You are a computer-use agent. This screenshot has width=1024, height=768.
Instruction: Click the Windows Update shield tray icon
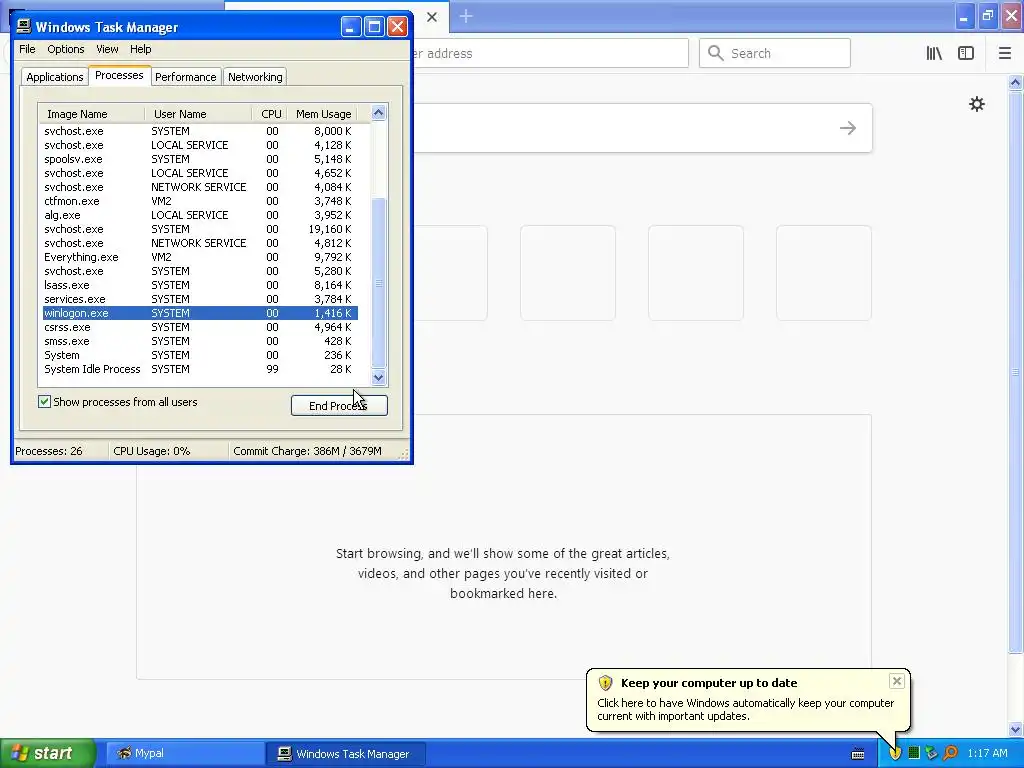click(895, 753)
